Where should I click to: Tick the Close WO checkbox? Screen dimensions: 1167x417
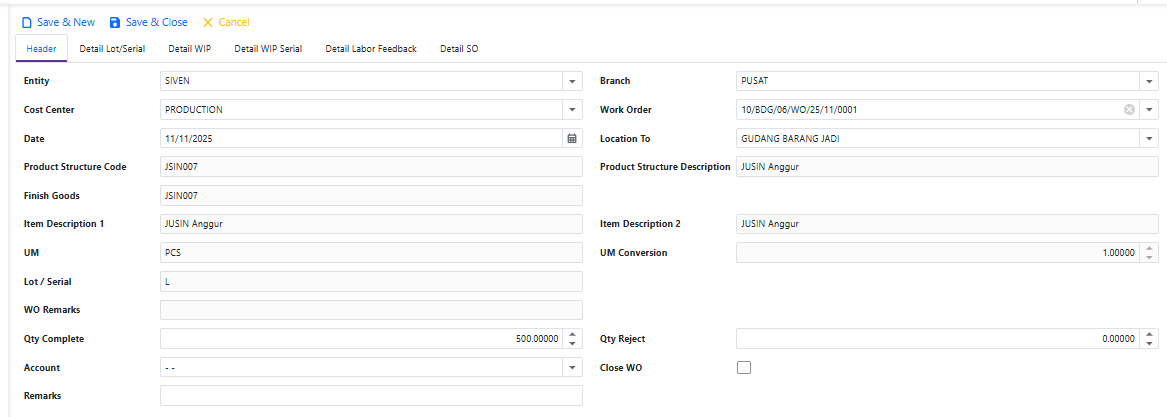click(x=744, y=367)
